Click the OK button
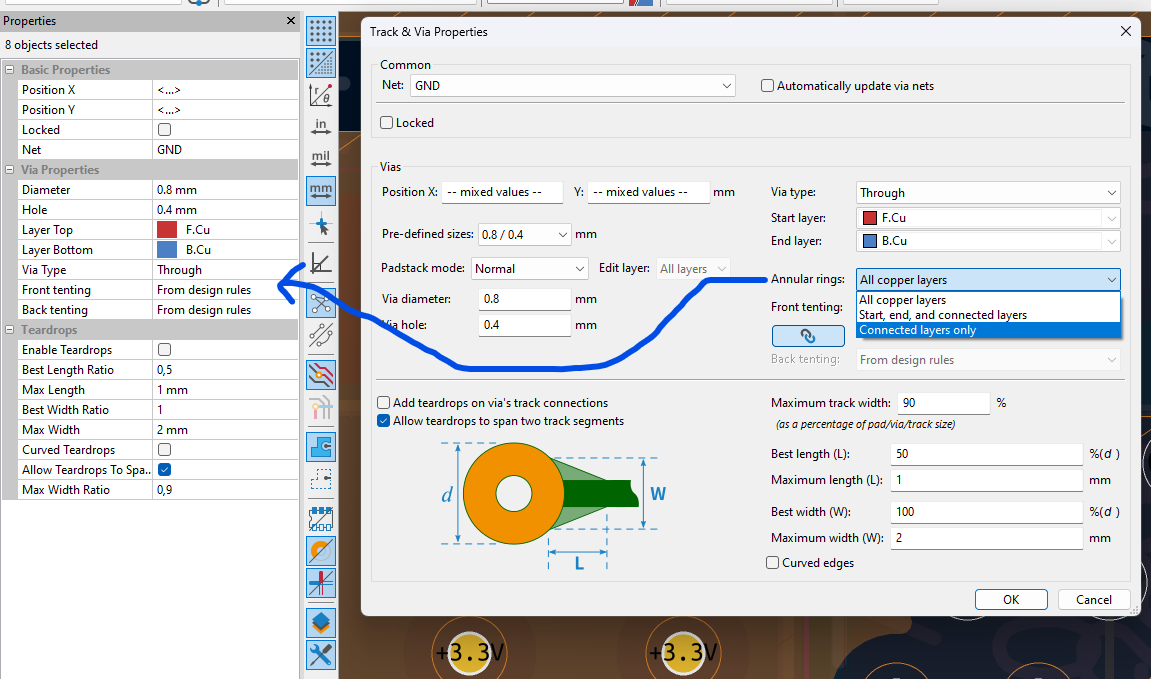Image resolution: width=1151 pixels, height=679 pixels. (1011, 600)
